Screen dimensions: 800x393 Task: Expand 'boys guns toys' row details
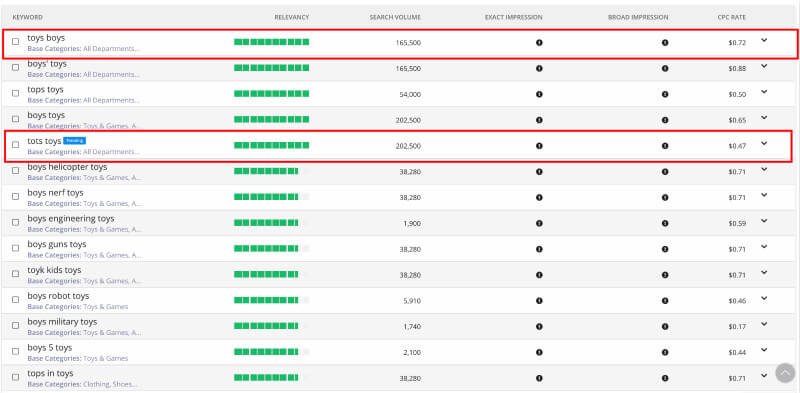point(764,247)
